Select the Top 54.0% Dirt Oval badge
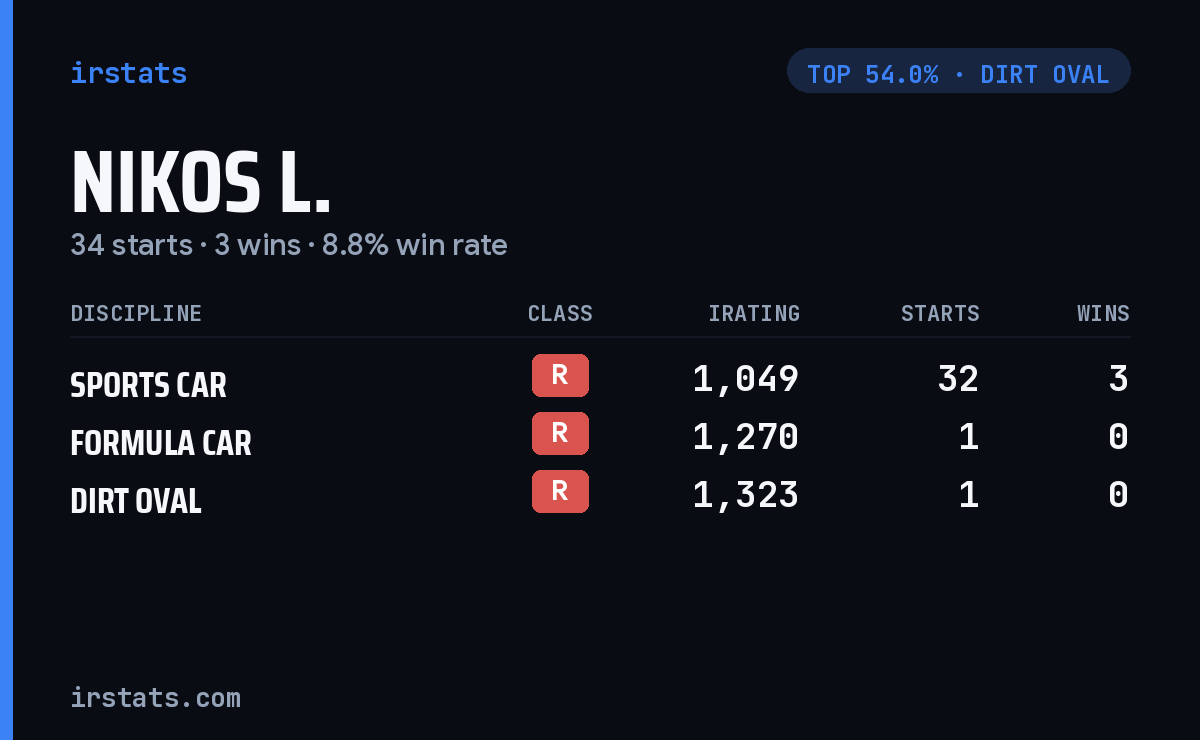1200x740 pixels. coord(959,71)
